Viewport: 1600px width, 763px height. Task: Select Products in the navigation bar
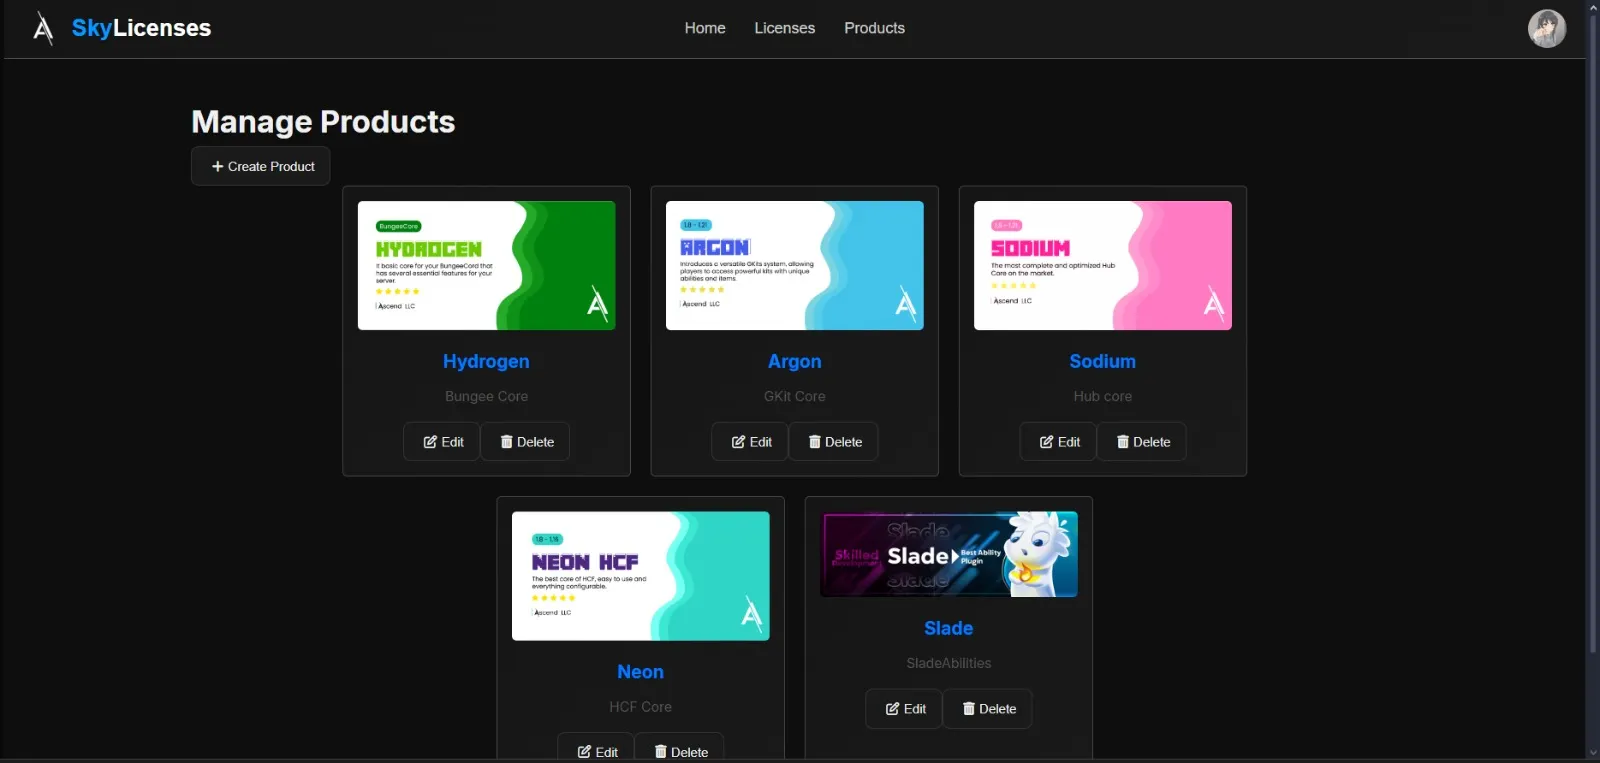tap(874, 28)
